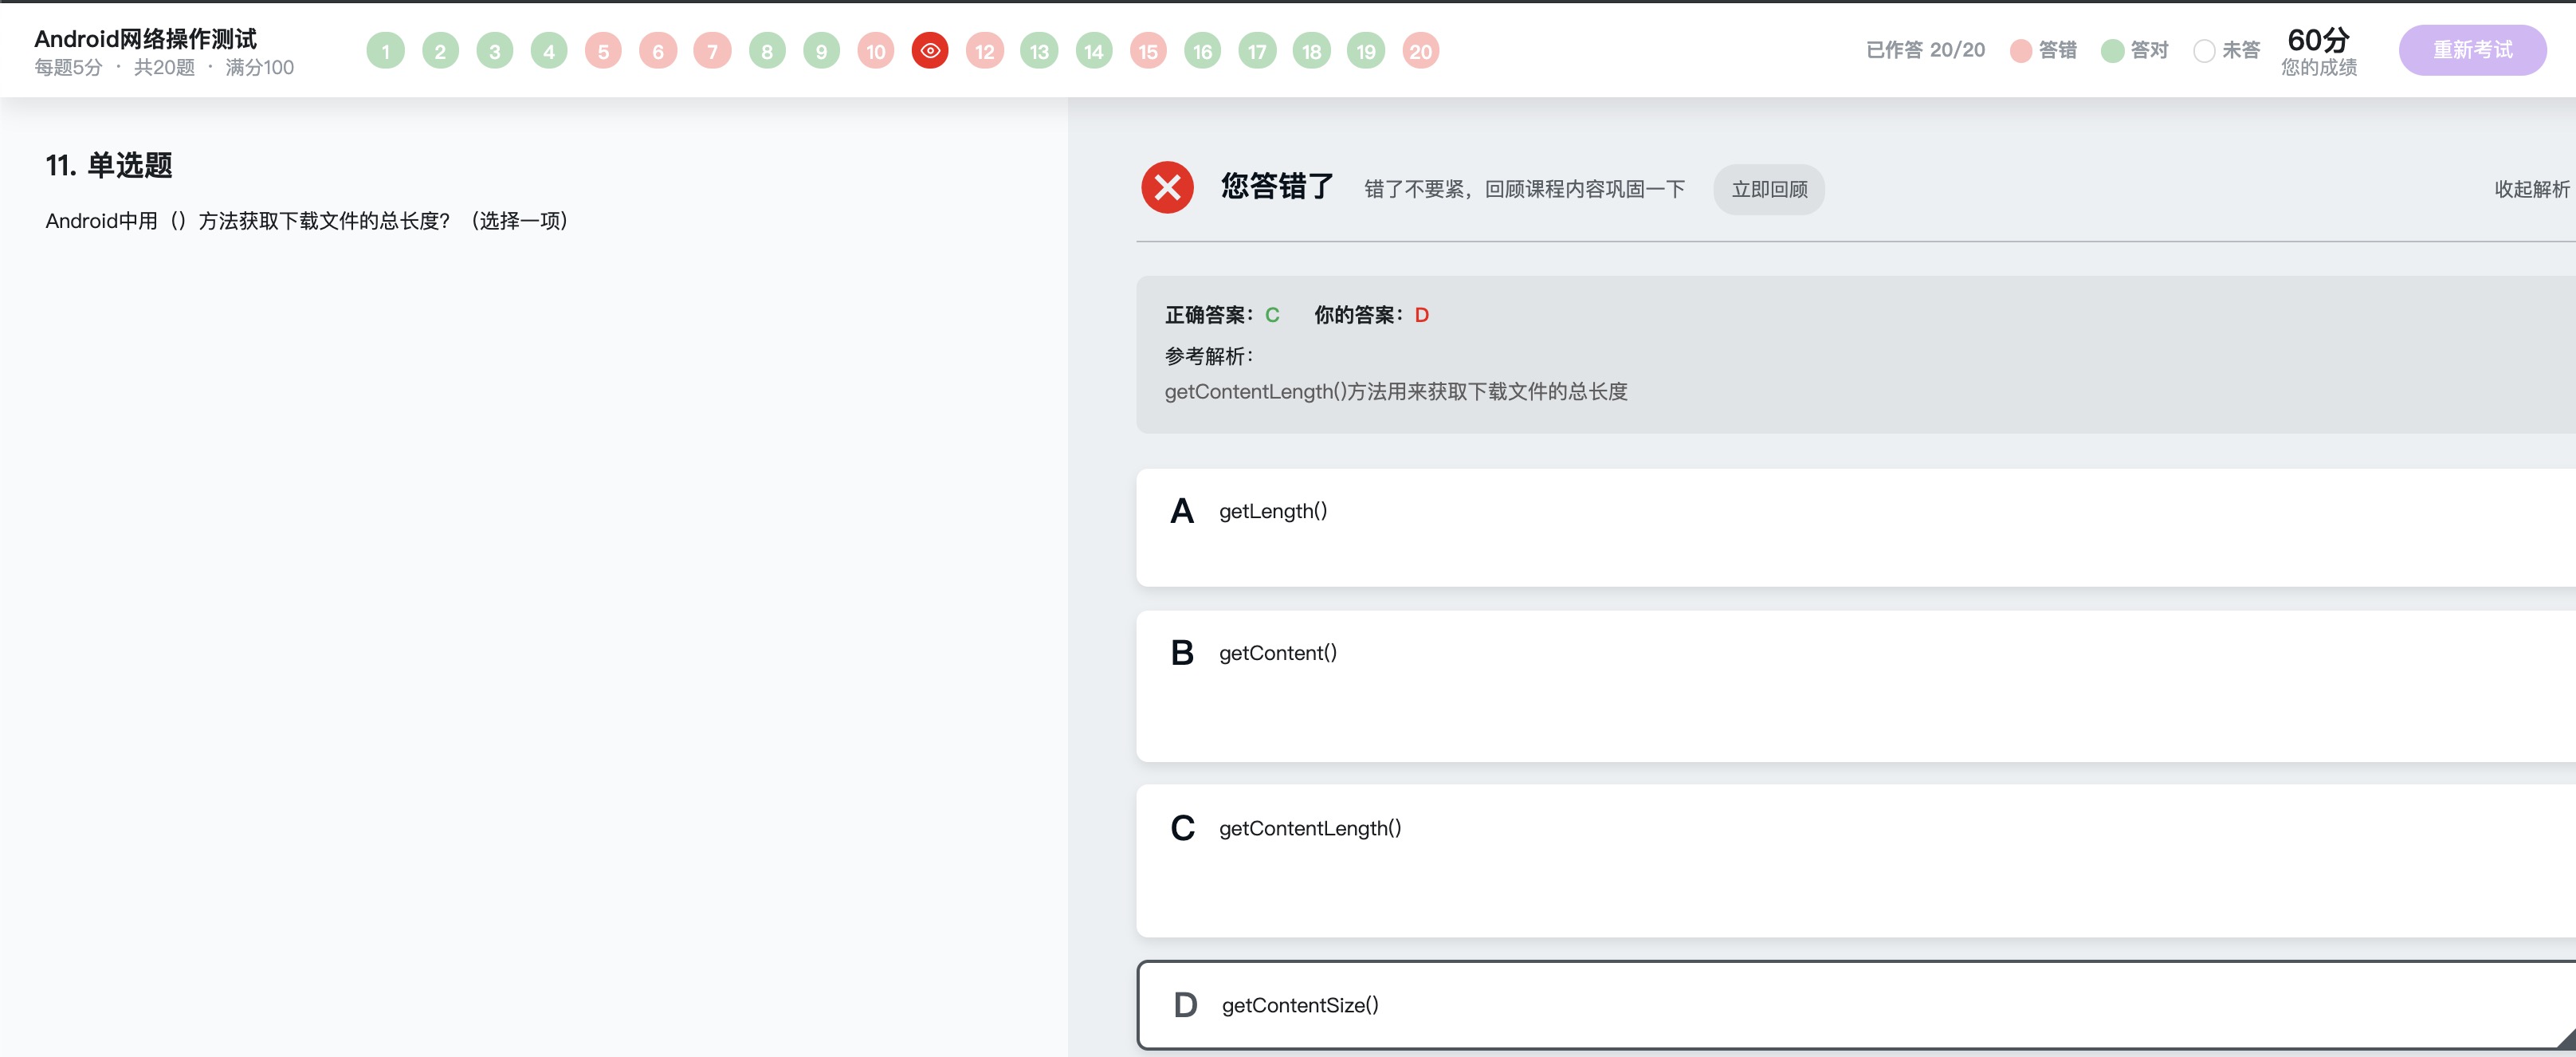The height and width of the screenshot is (1057, 2576).
Task: Open question 10 bubble
Action: (x=876, y=51)
